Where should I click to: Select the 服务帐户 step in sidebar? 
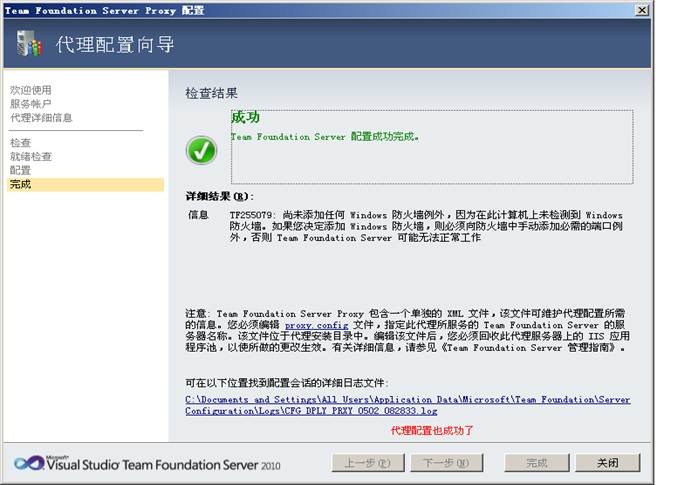click(31, 104)
